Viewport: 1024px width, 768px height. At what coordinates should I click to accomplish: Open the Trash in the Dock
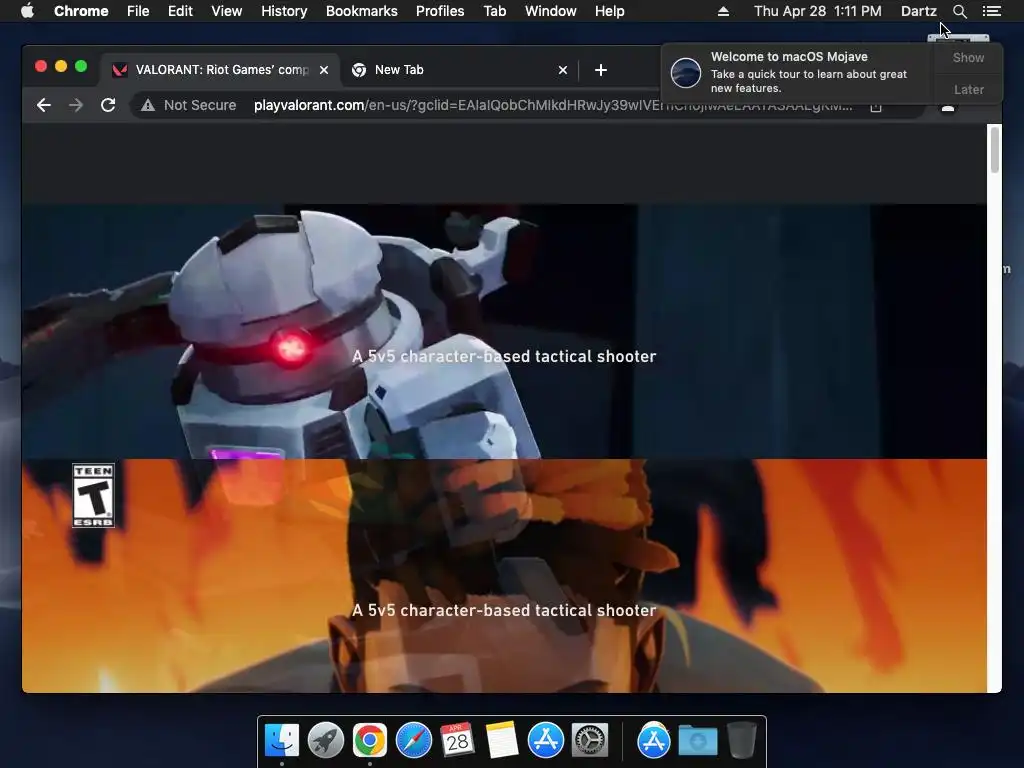[x=741, y=740]
